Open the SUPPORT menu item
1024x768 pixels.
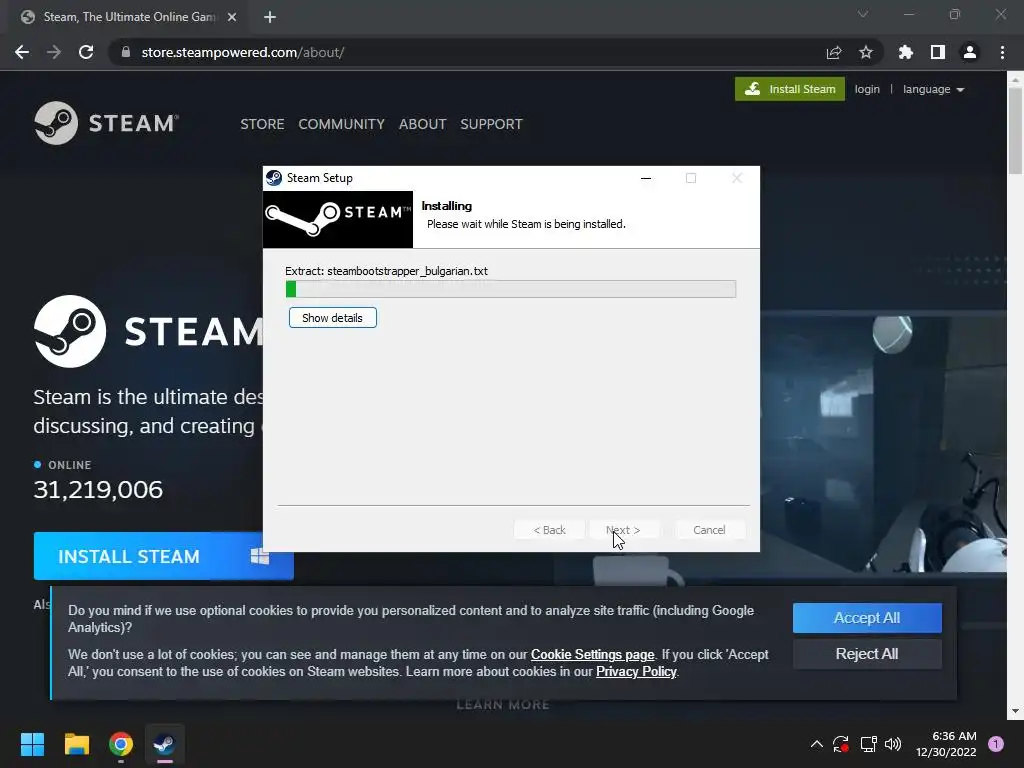point(491,124)
